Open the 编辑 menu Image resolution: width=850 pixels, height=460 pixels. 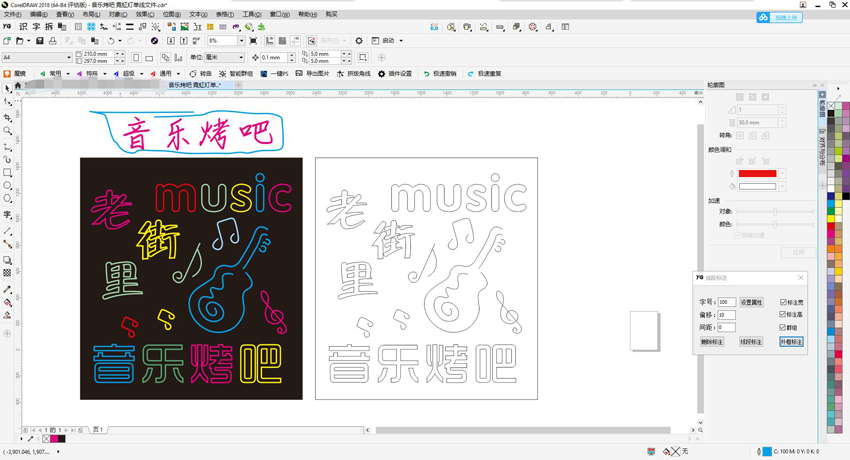coord(38,15)
